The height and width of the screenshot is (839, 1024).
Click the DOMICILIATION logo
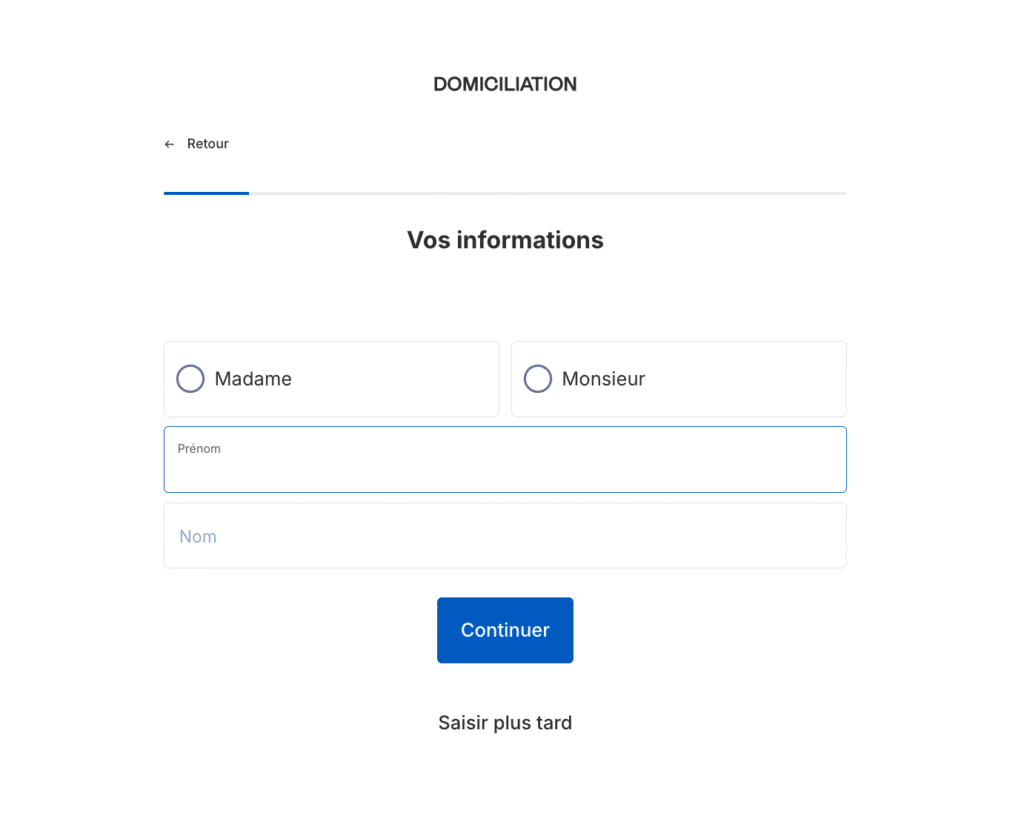(505, 84)
